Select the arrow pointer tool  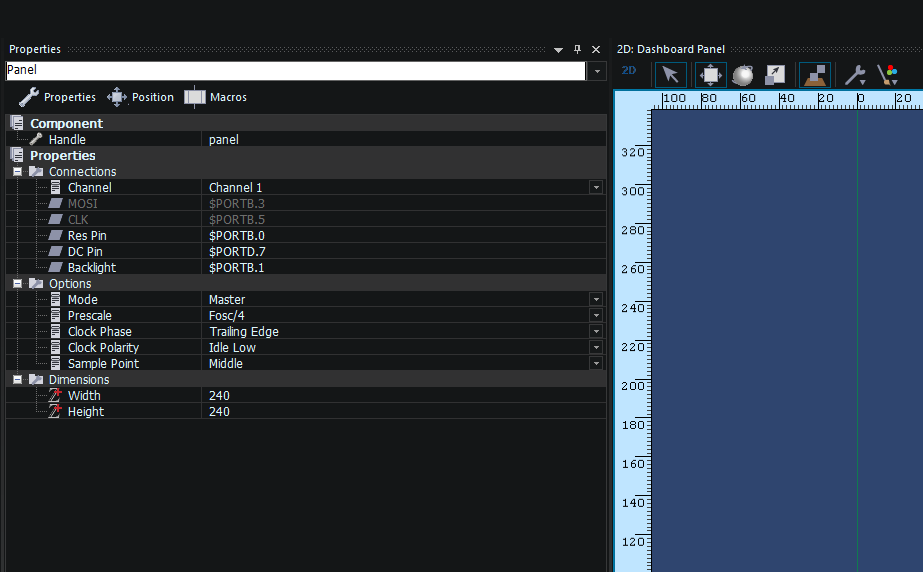pos(670,75)
